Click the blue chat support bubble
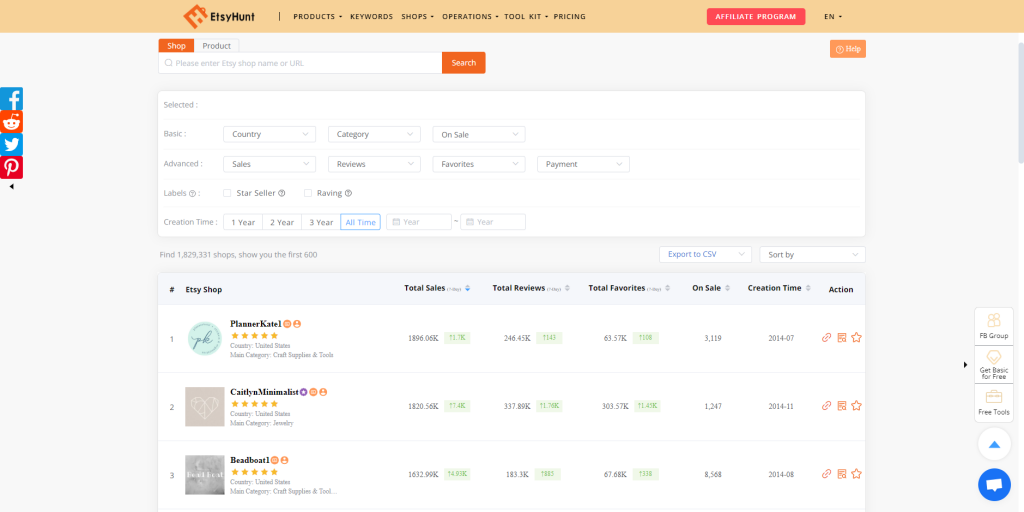Viewport: 1024px width, 512px height. 993,485
